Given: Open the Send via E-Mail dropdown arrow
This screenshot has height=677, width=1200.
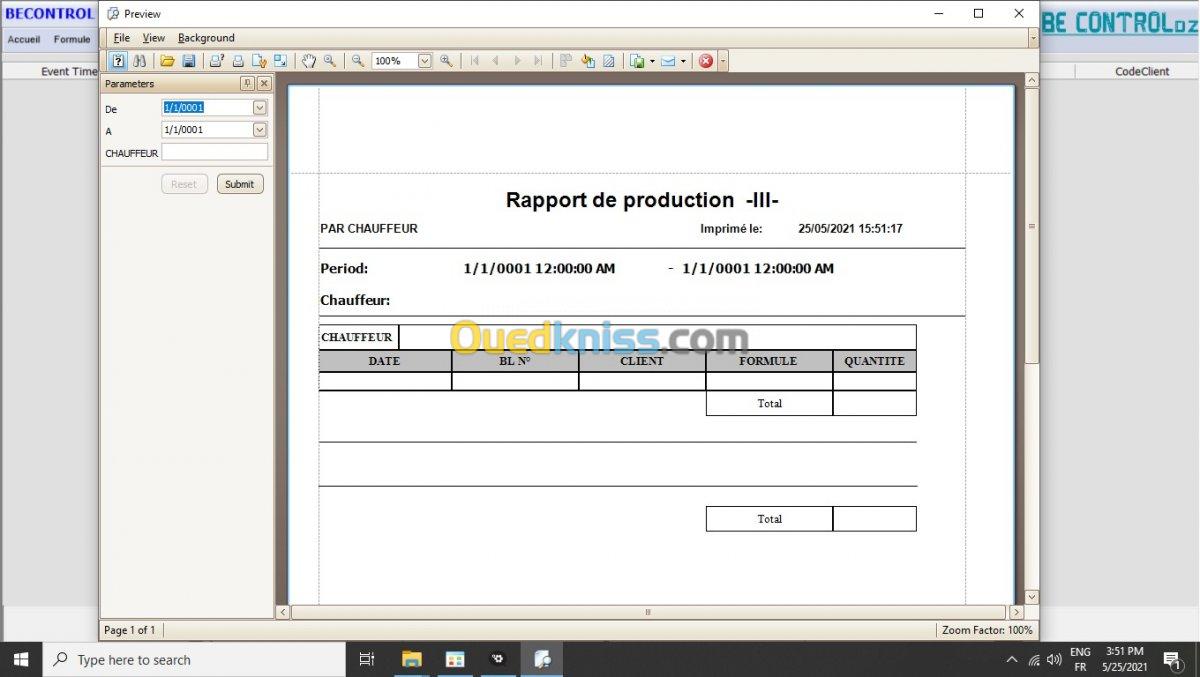Looking at the screenshot, I should tap(683, 61).
